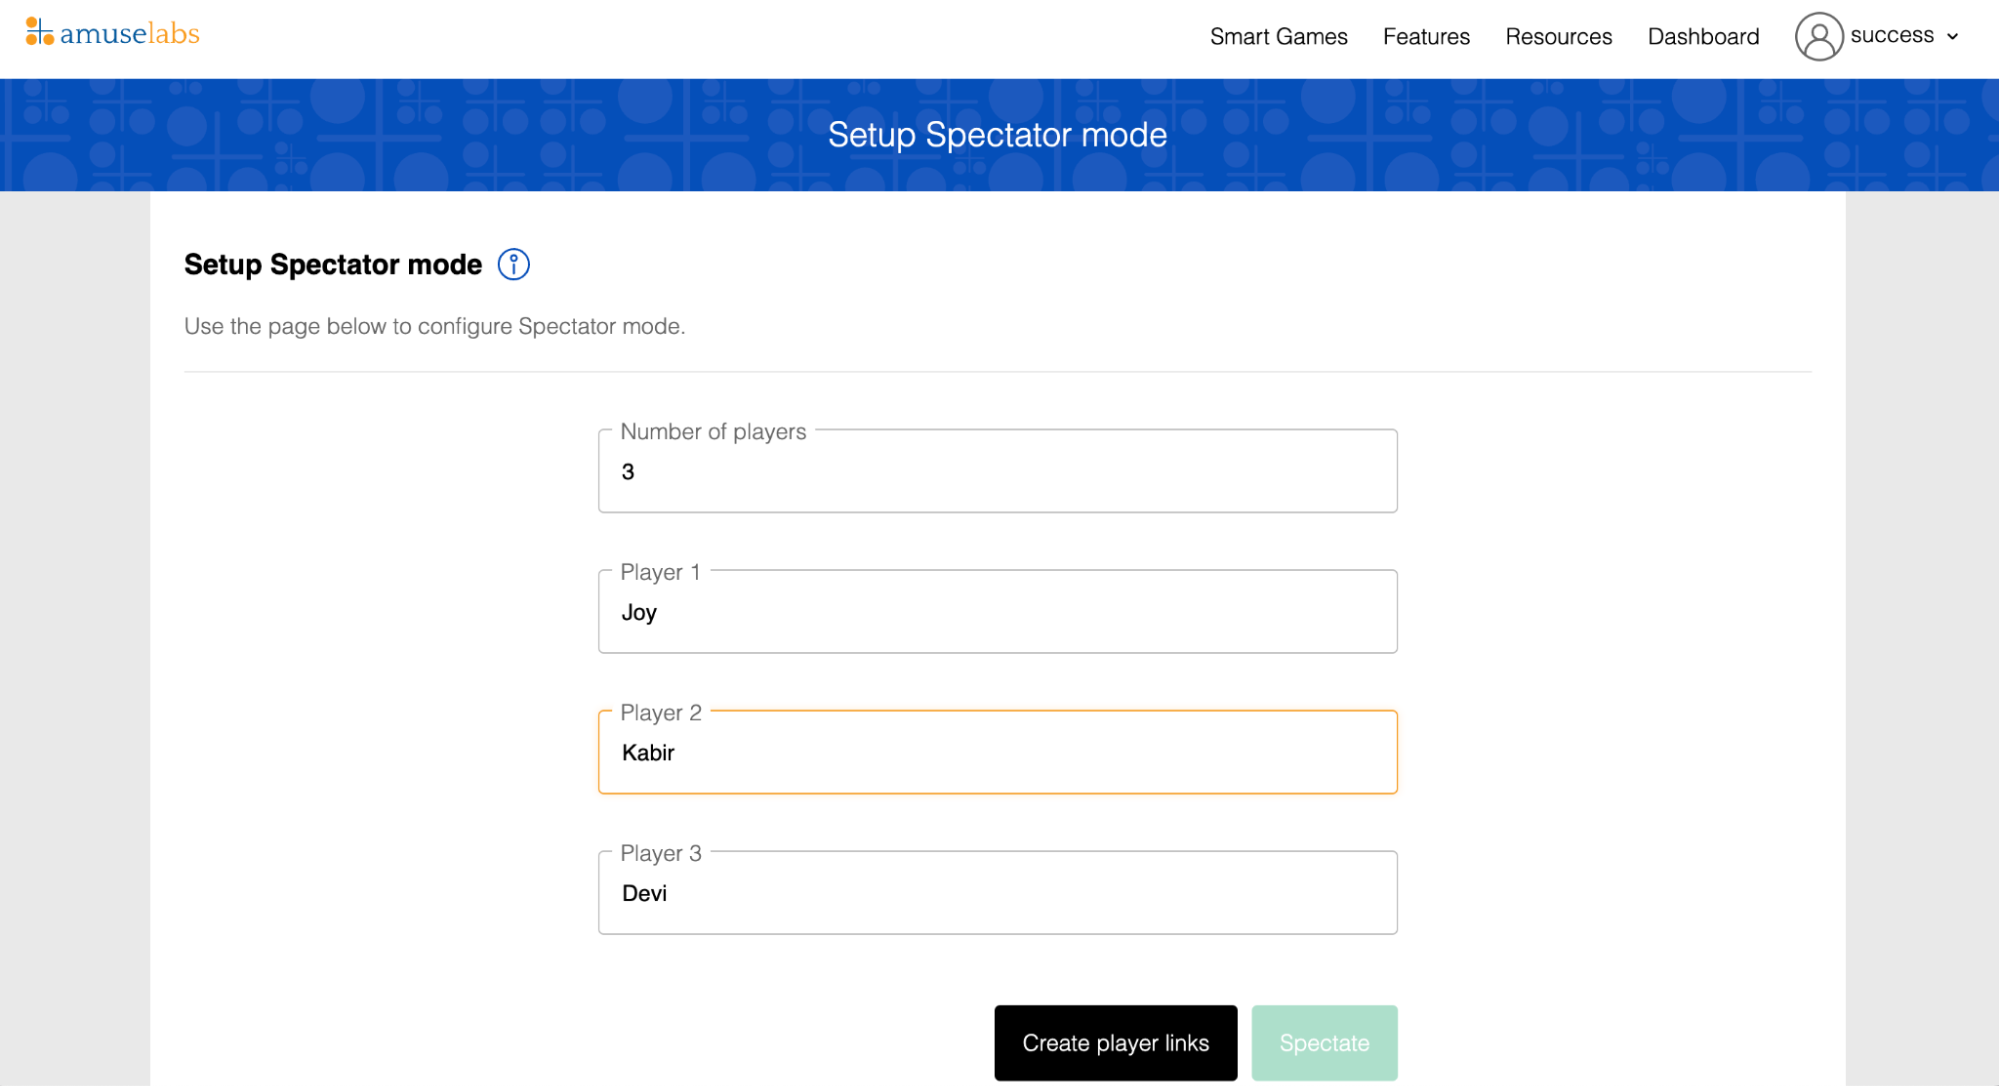Expand the success account dropdown arrow
The image size is (1999, 1087).
[x=1952, y=36]
